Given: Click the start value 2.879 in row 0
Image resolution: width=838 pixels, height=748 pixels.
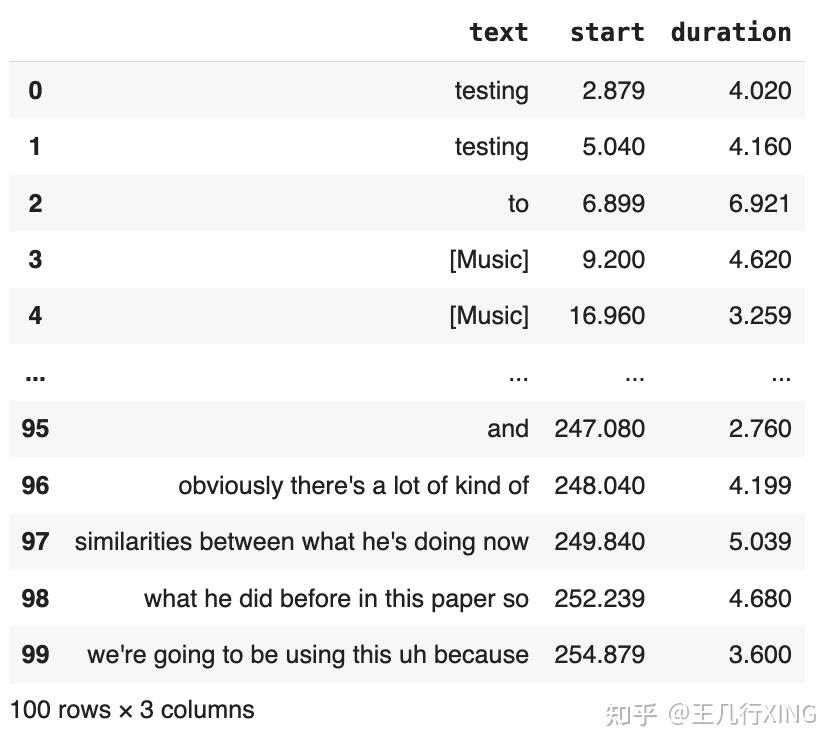Looking at the screenshot, I should coord(614,90).
